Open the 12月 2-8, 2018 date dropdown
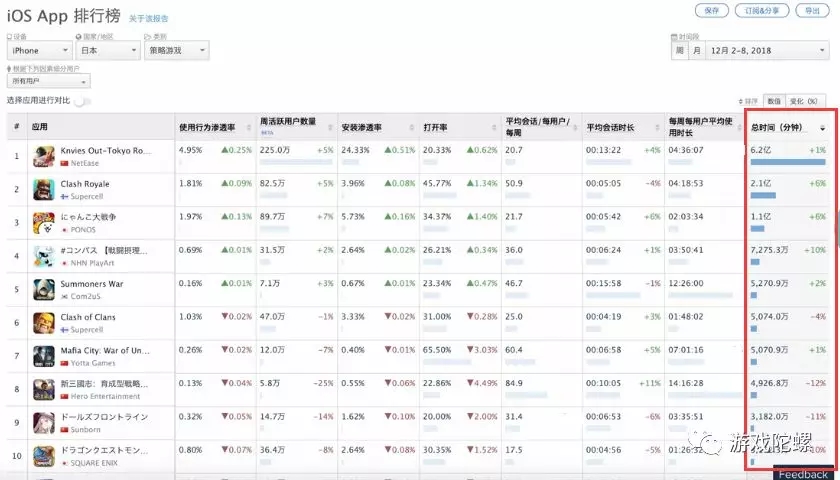The image size is (840, 480). (x=767, y=50)
